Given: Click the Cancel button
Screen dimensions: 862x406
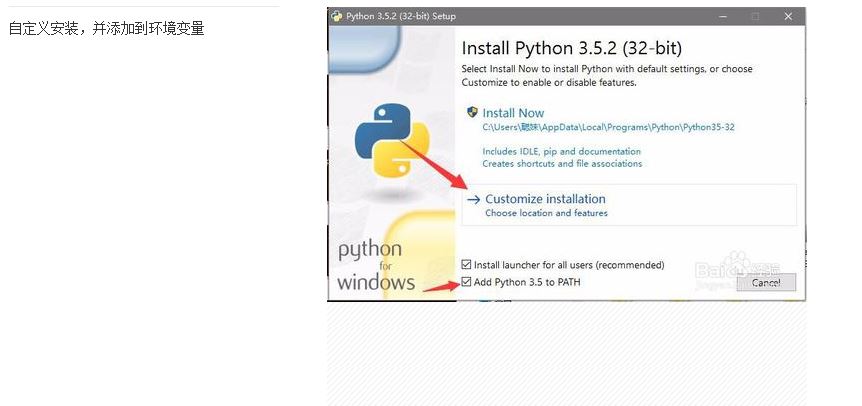Looking at the screenshot, I should 766,282.
